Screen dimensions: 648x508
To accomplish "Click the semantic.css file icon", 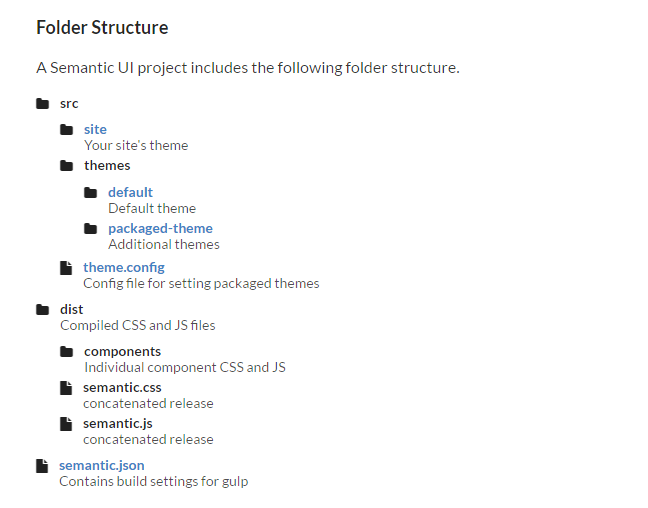I will point(66,387).
